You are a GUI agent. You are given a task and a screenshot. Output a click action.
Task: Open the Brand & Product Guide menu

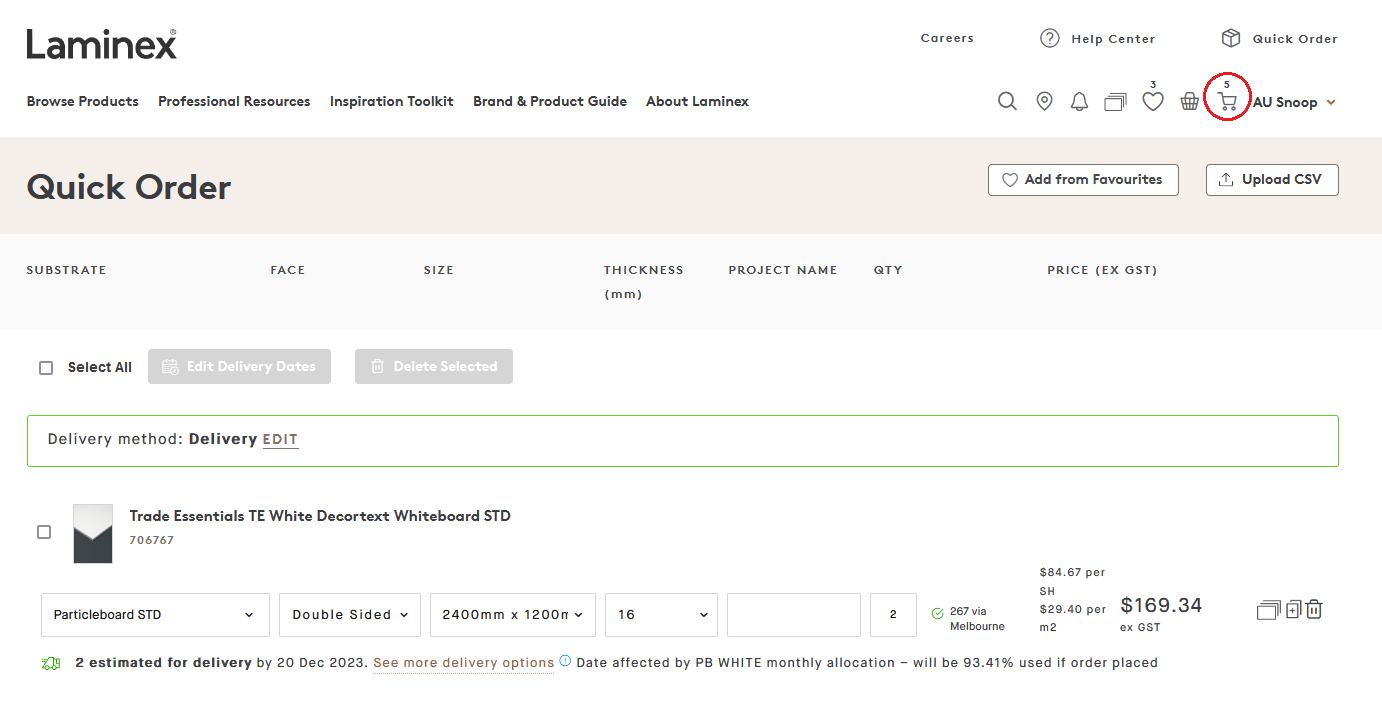pyautogui.click(x=550, y=101)
